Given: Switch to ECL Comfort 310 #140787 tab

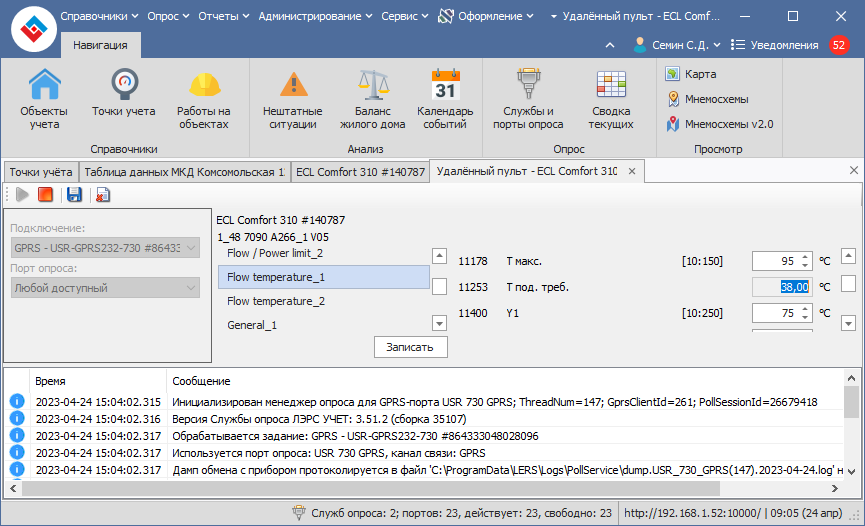Looking at the screenshot, I should pos(360,172).
